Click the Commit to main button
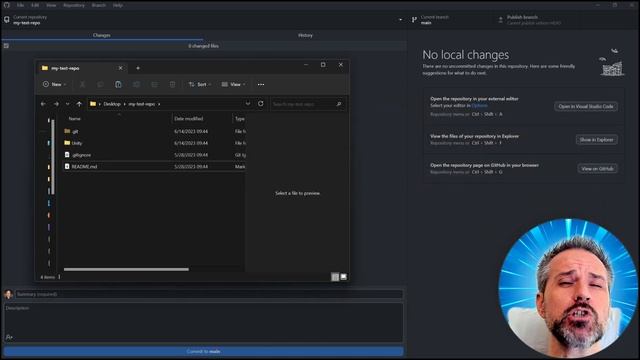640x360 pixels. pyautogui.click(x=203, y=351)
